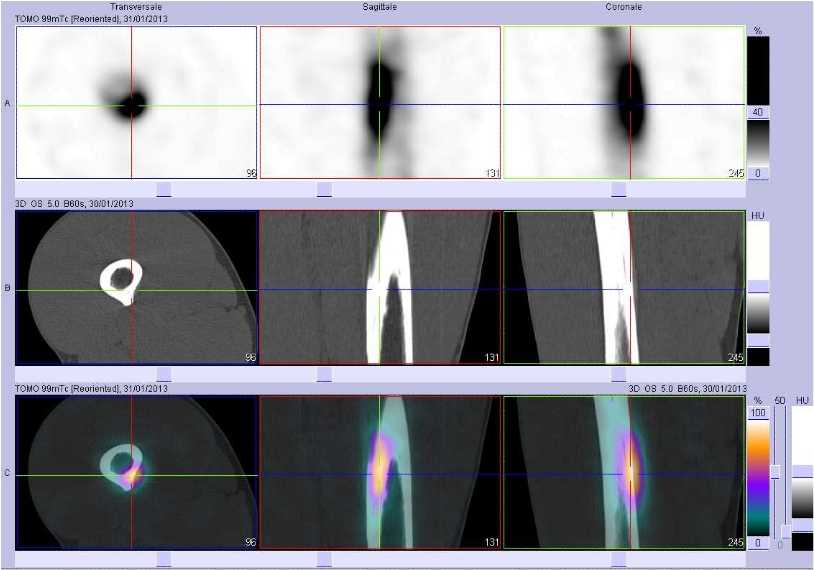Click the 3D OS 5.0 B60s label at row C right
Viewport: 814px width, 570px height.
click(687, 388)
